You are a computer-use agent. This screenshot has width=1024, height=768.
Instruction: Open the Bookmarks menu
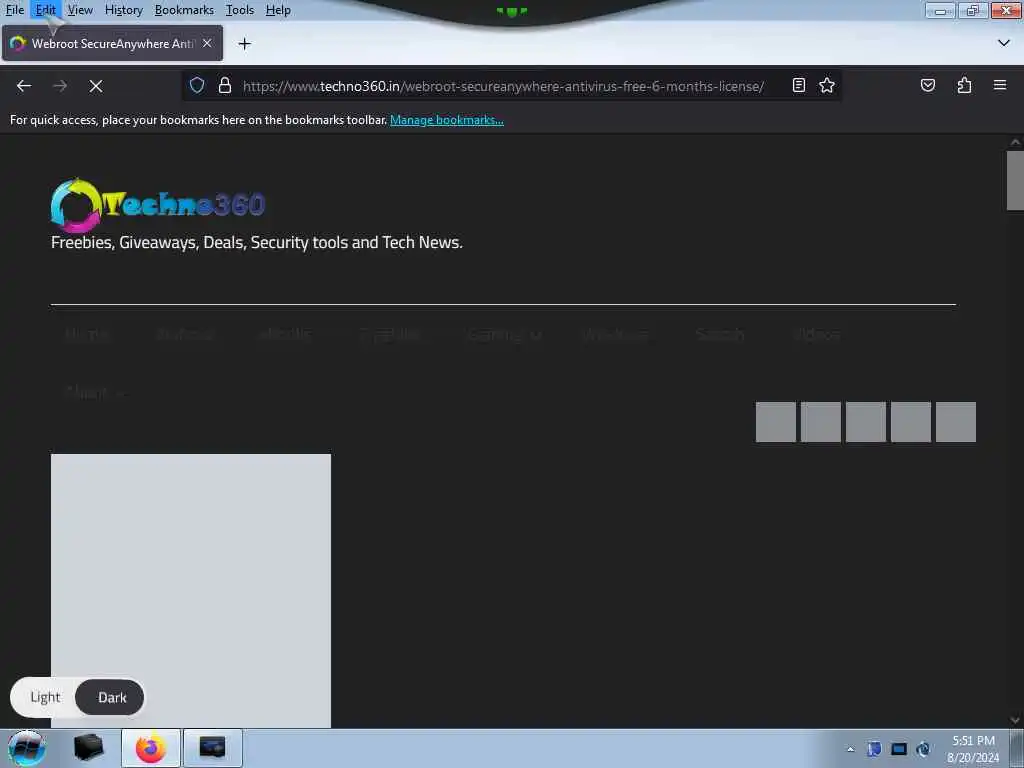coord(184,10)
